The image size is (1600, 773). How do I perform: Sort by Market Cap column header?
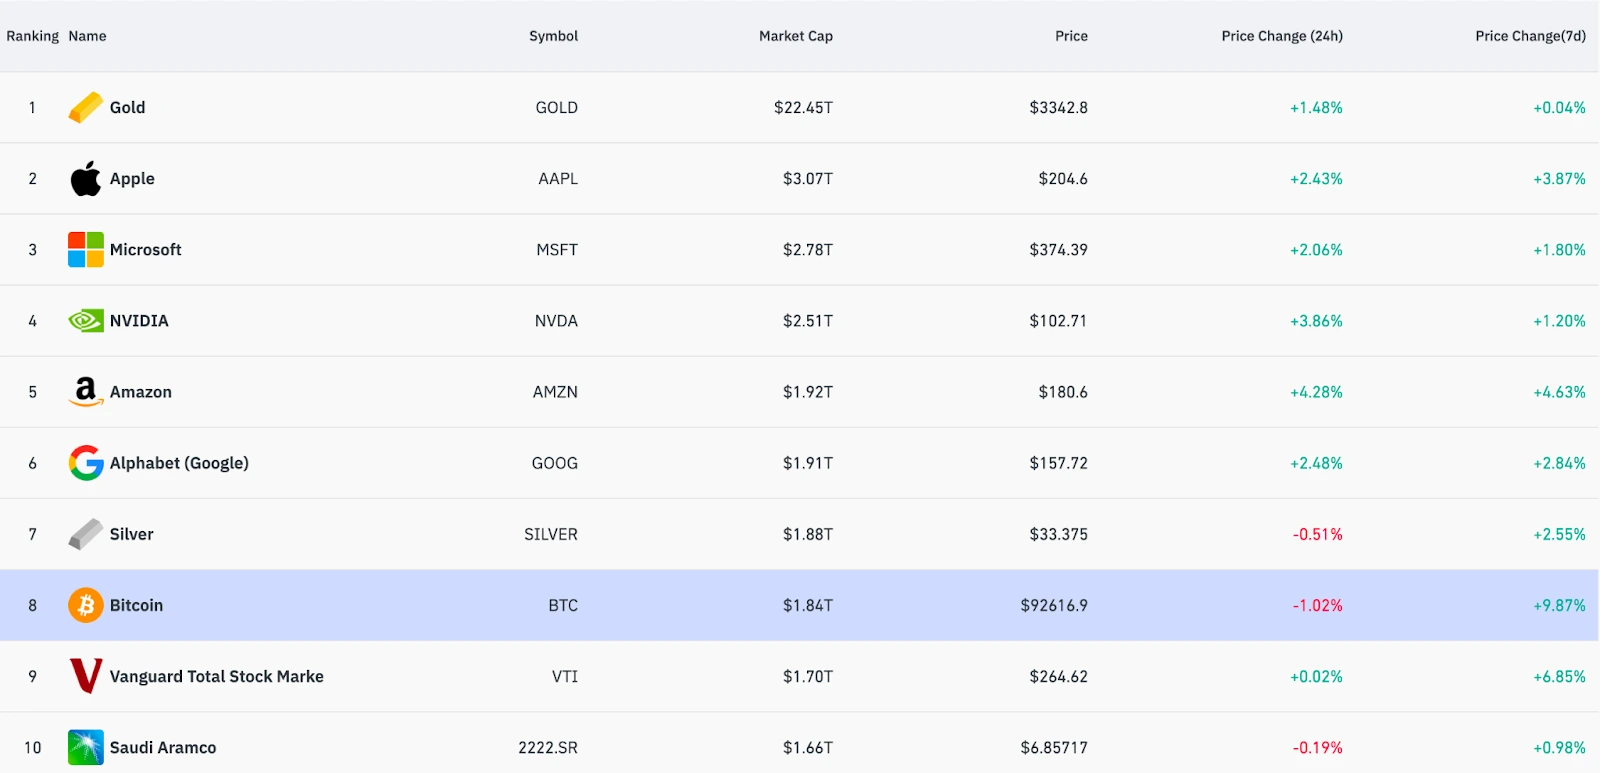pos(795,36)
